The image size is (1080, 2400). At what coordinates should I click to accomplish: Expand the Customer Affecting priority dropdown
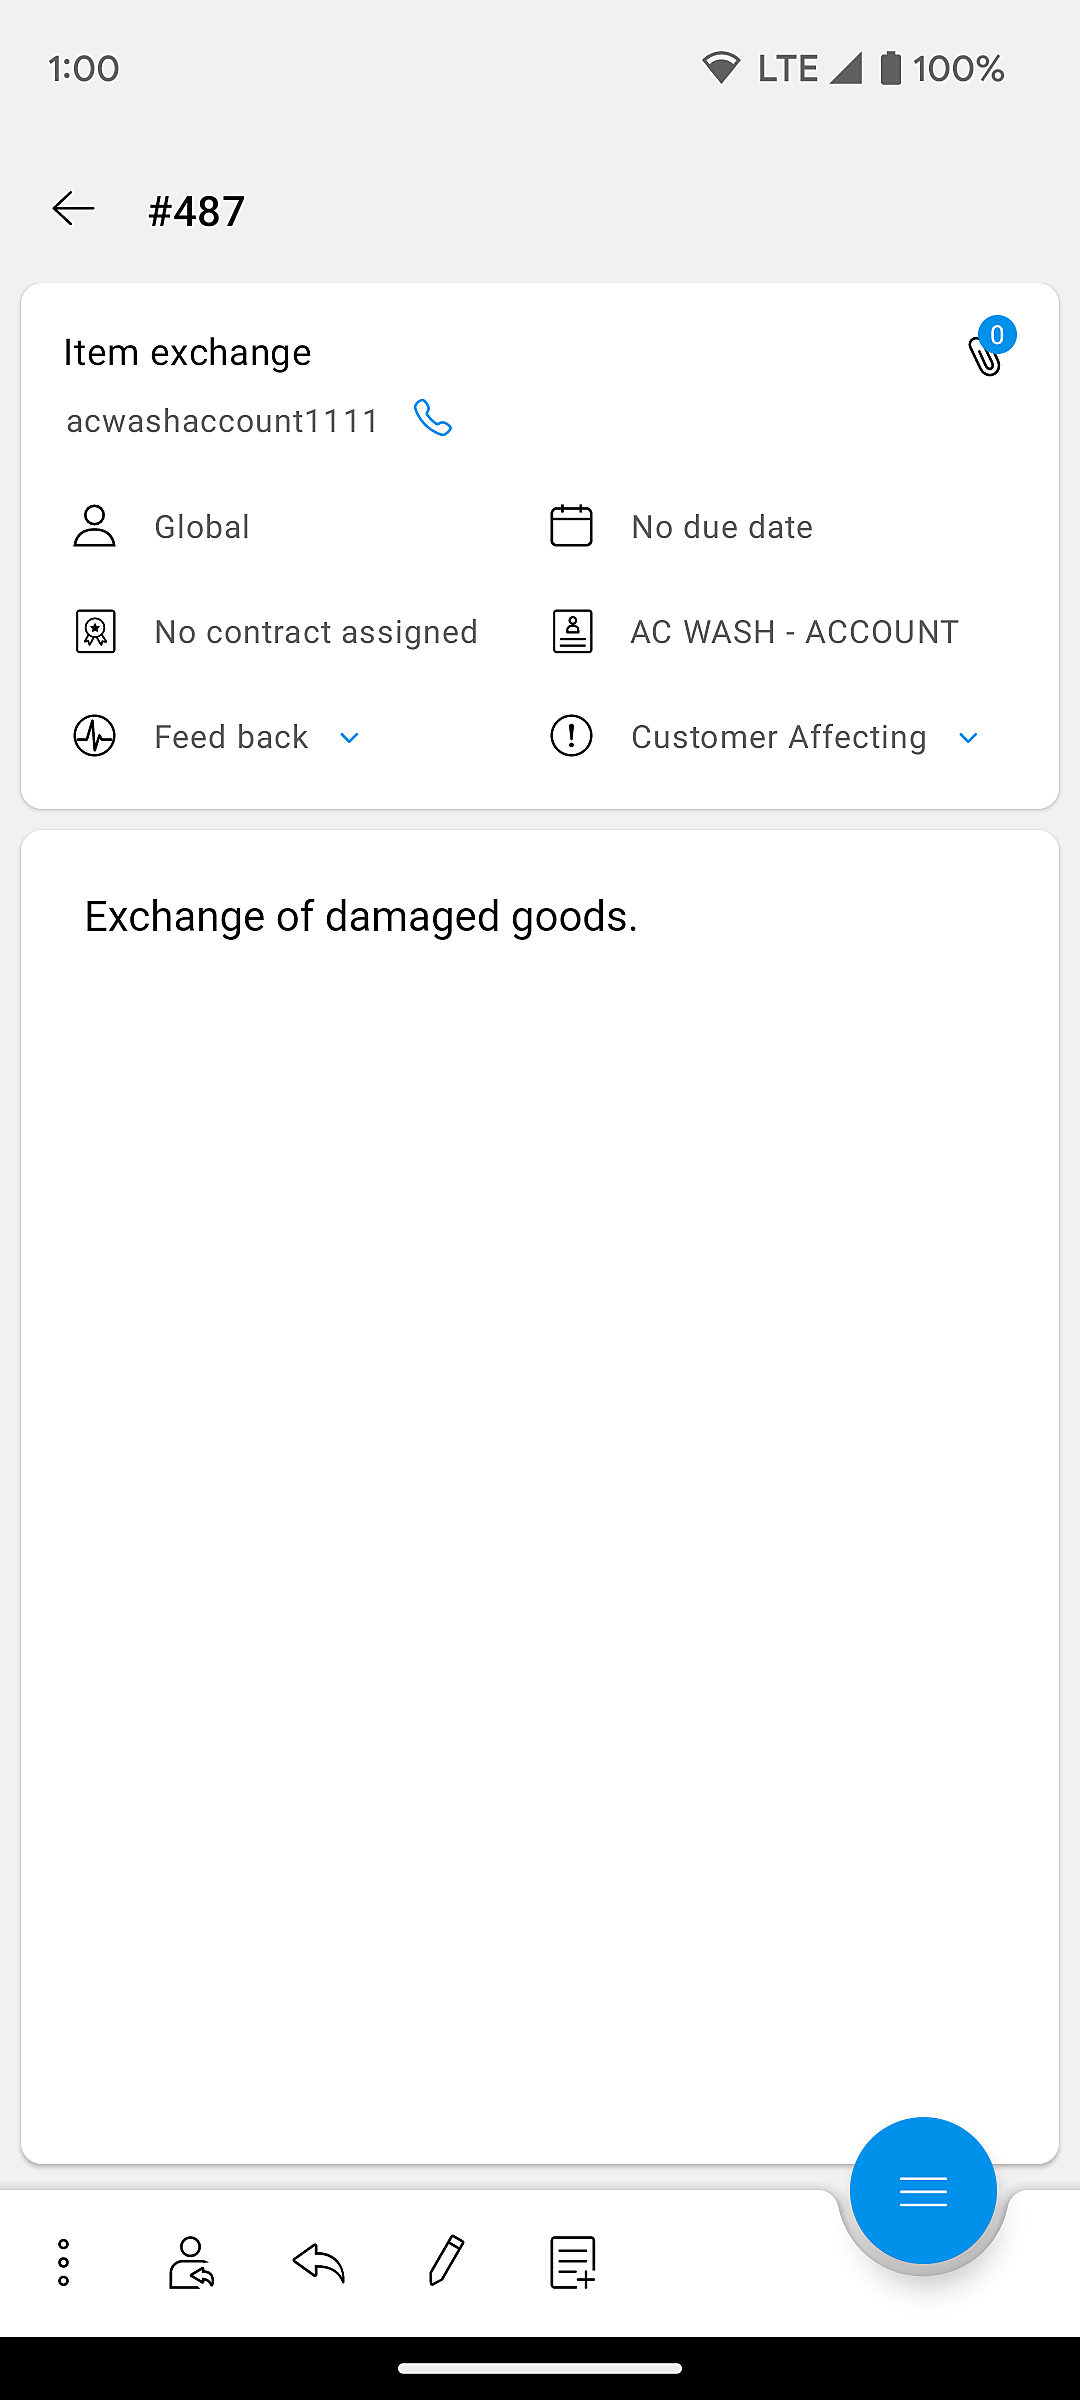click(967, 738)
